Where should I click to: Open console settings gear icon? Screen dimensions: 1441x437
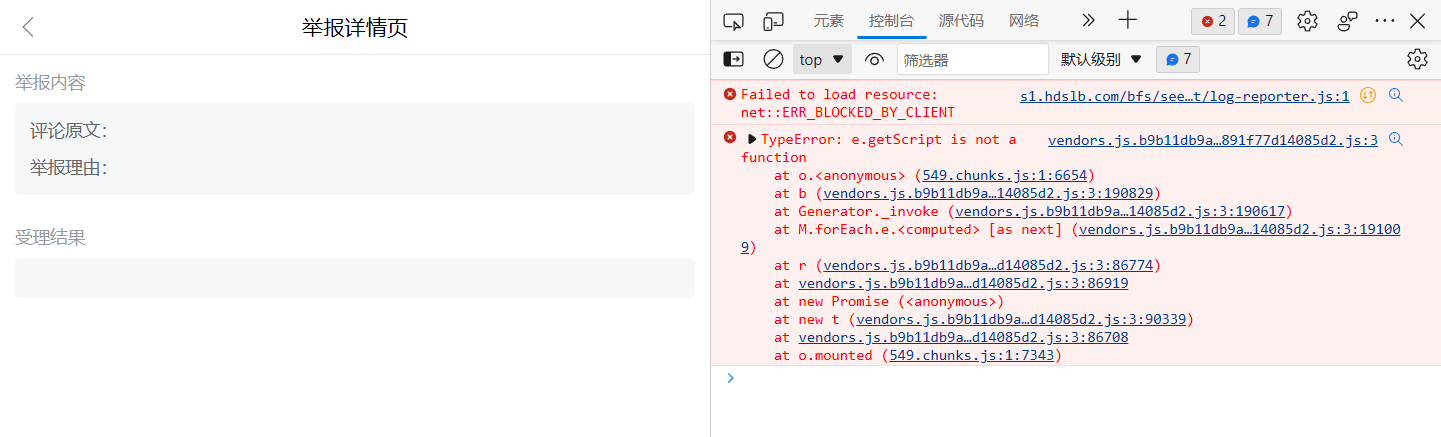[1417, 59]
